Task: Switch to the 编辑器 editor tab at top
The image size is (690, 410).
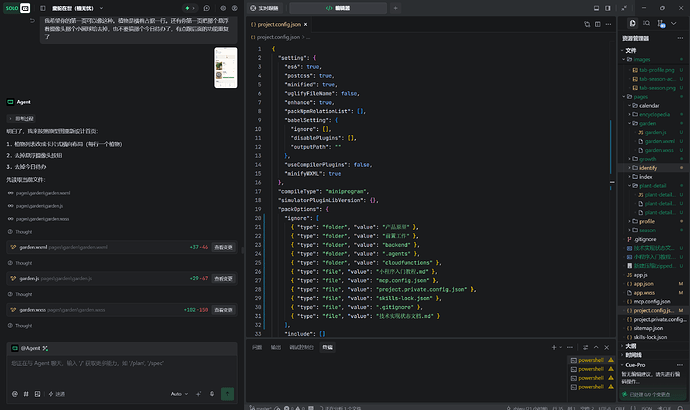Action: pos(338,8)
